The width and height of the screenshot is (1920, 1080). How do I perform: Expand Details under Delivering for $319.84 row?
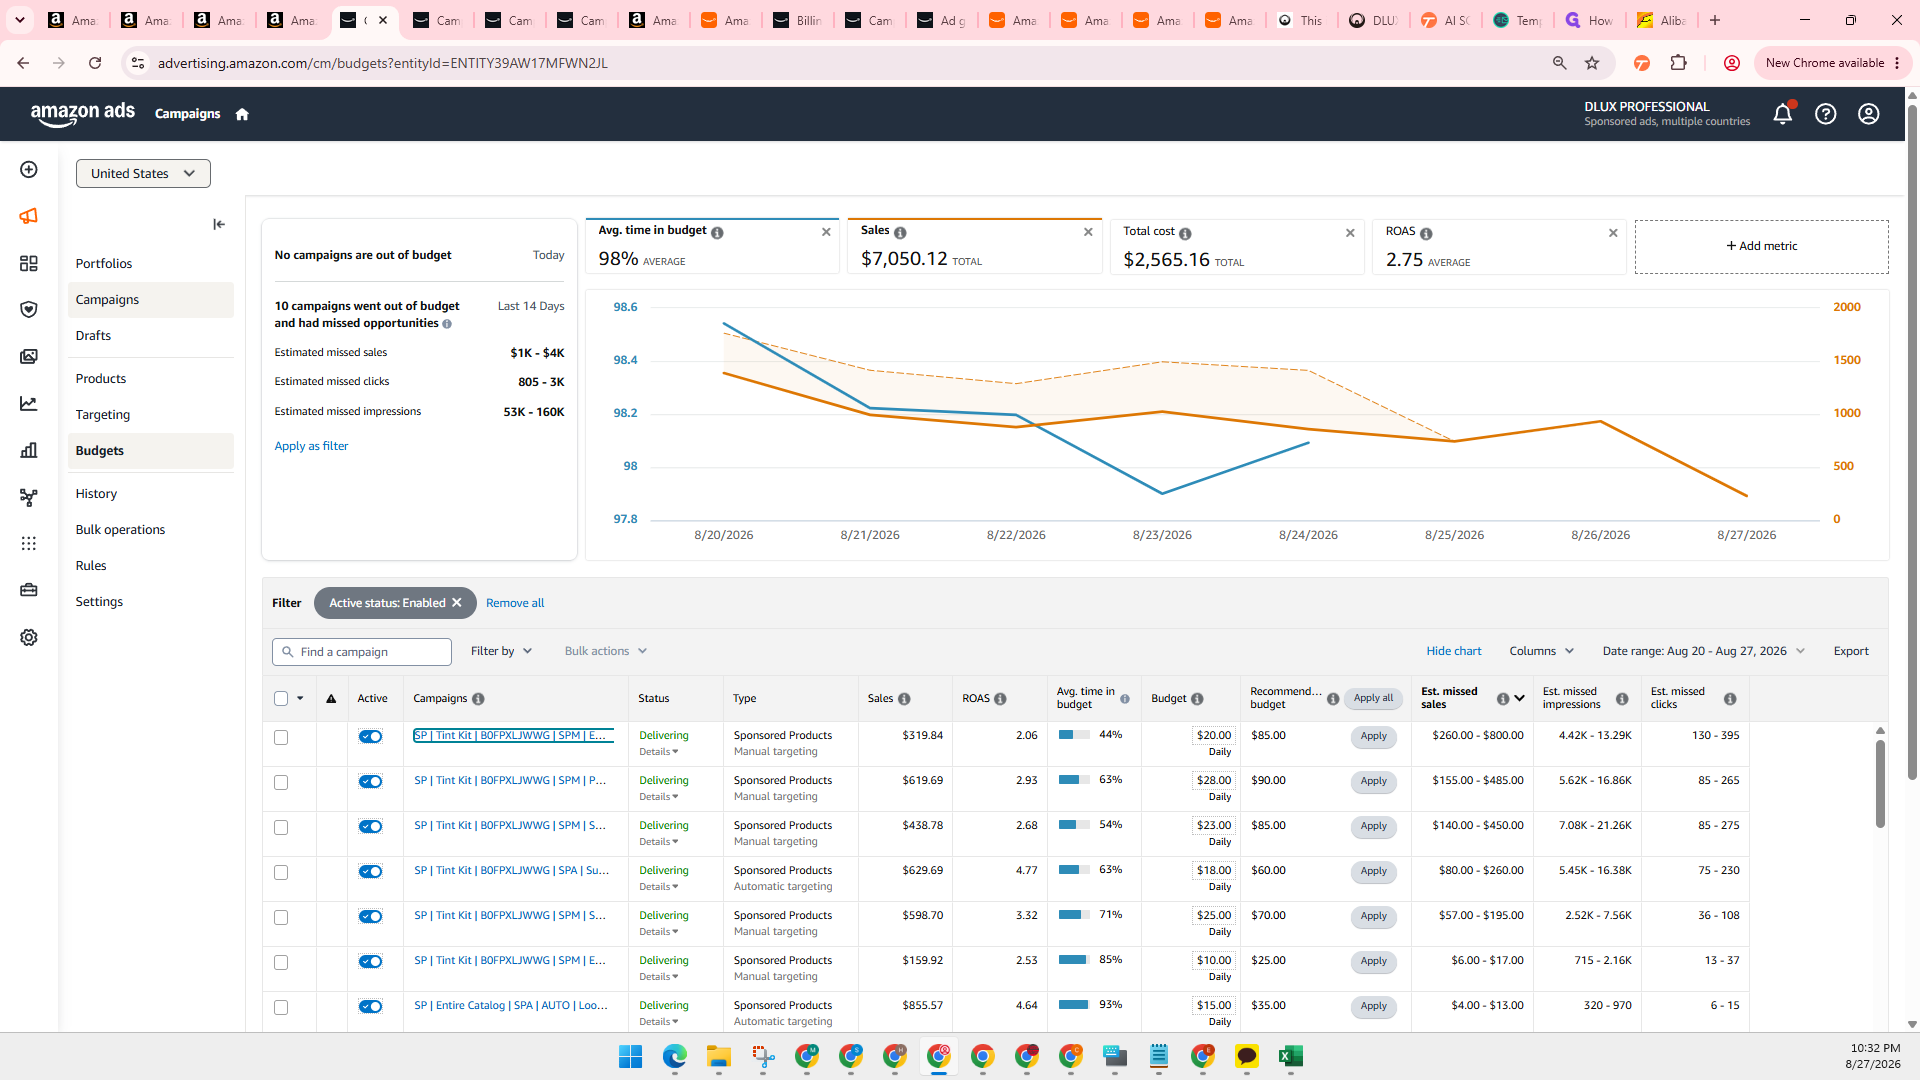point(658,752)
